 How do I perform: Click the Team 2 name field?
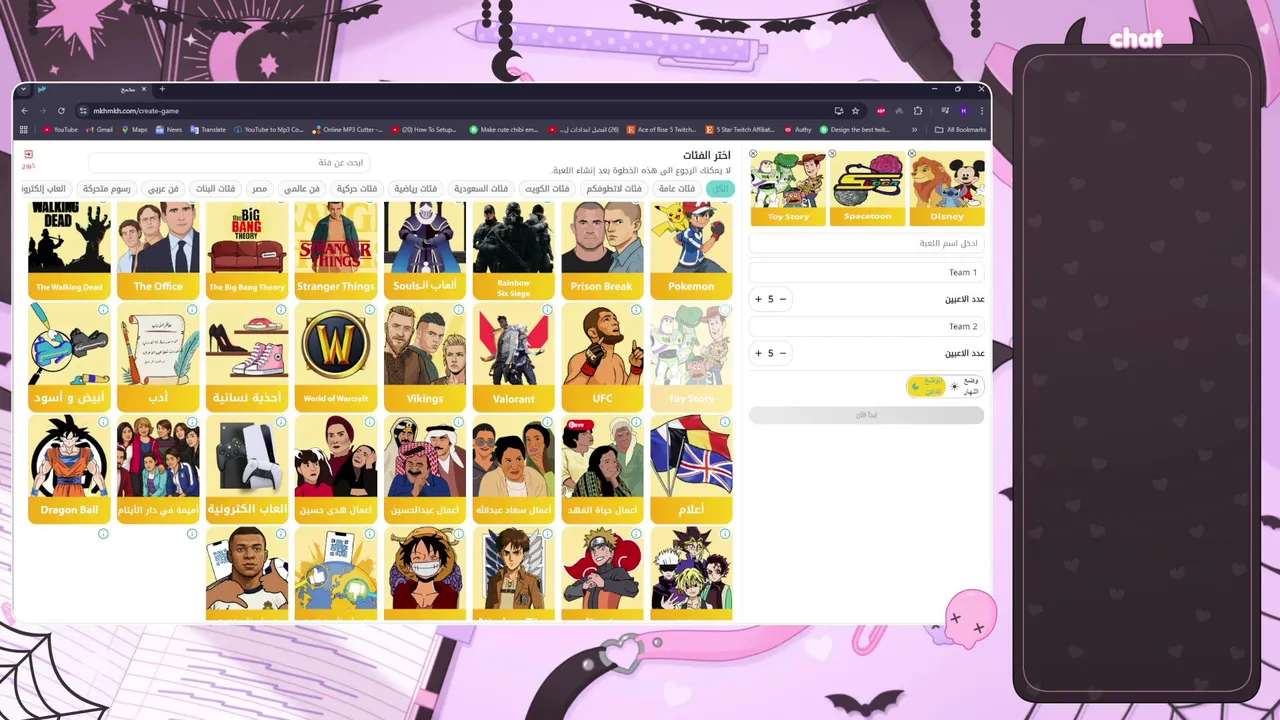click(866, 326)
